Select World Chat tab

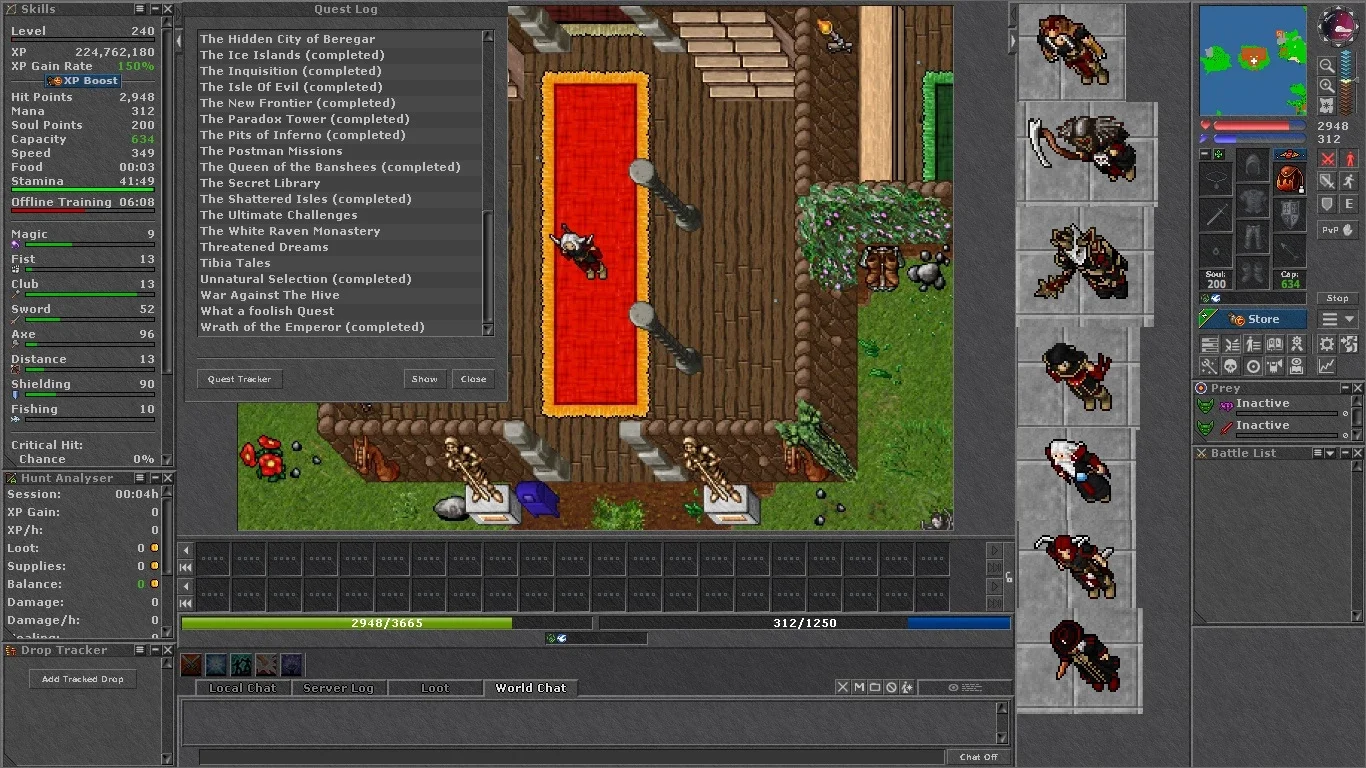[x=531, y=688]
